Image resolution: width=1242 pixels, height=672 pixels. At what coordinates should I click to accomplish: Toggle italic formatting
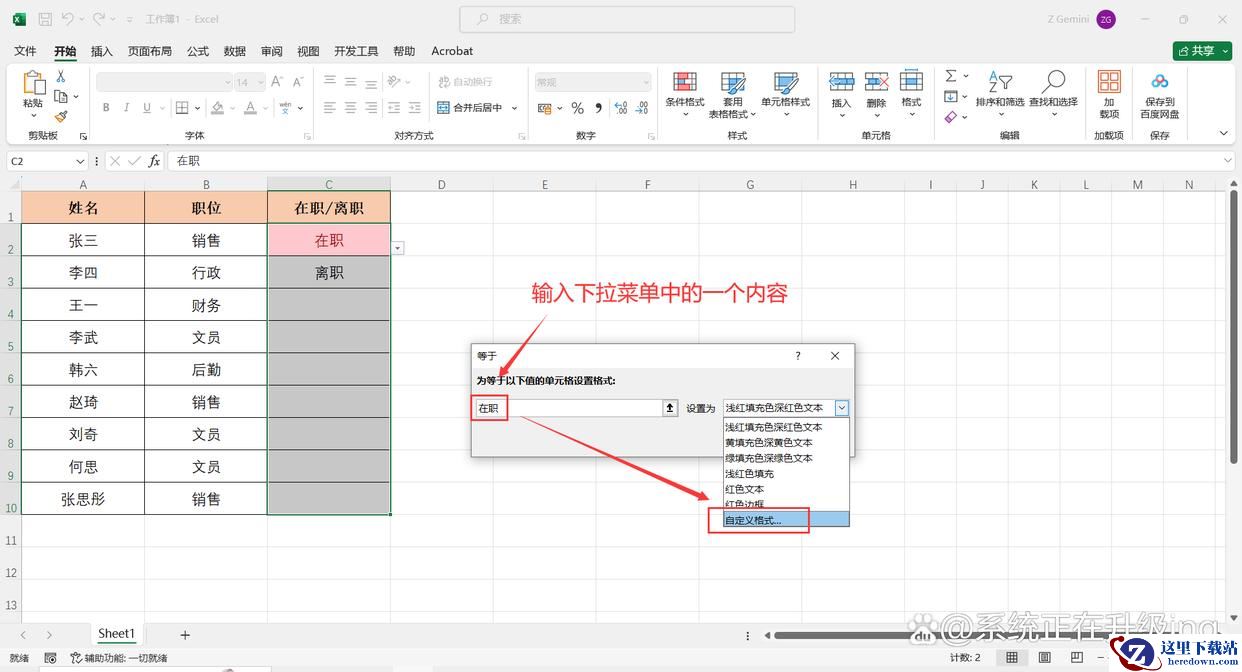click(127, 108)
